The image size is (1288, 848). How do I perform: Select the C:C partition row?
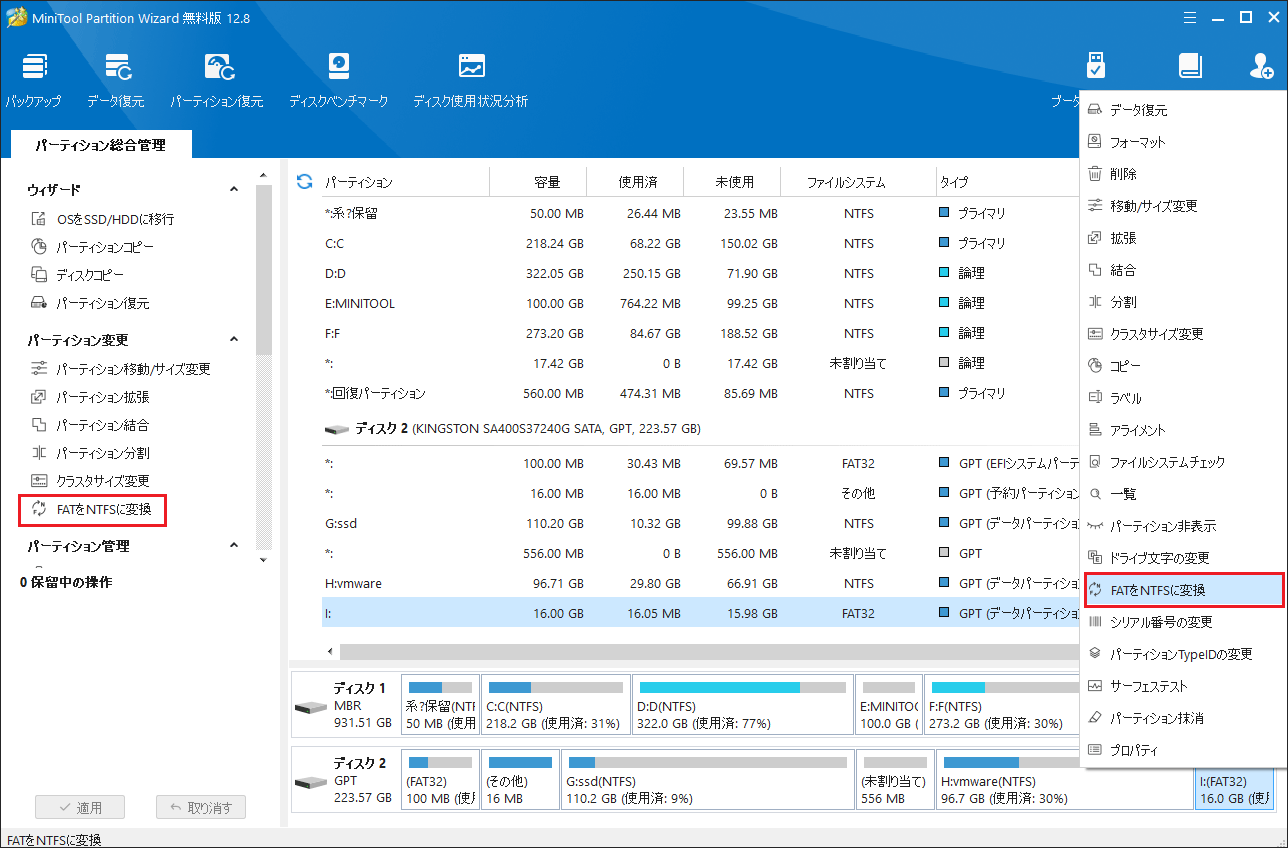[x=700, y=243]
